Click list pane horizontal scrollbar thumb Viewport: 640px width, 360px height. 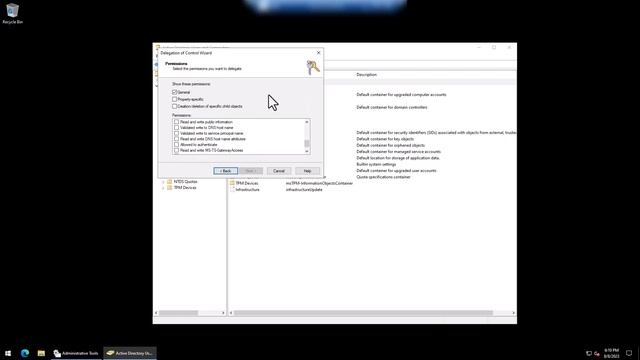pyautogui.click(x=363, y=313)
